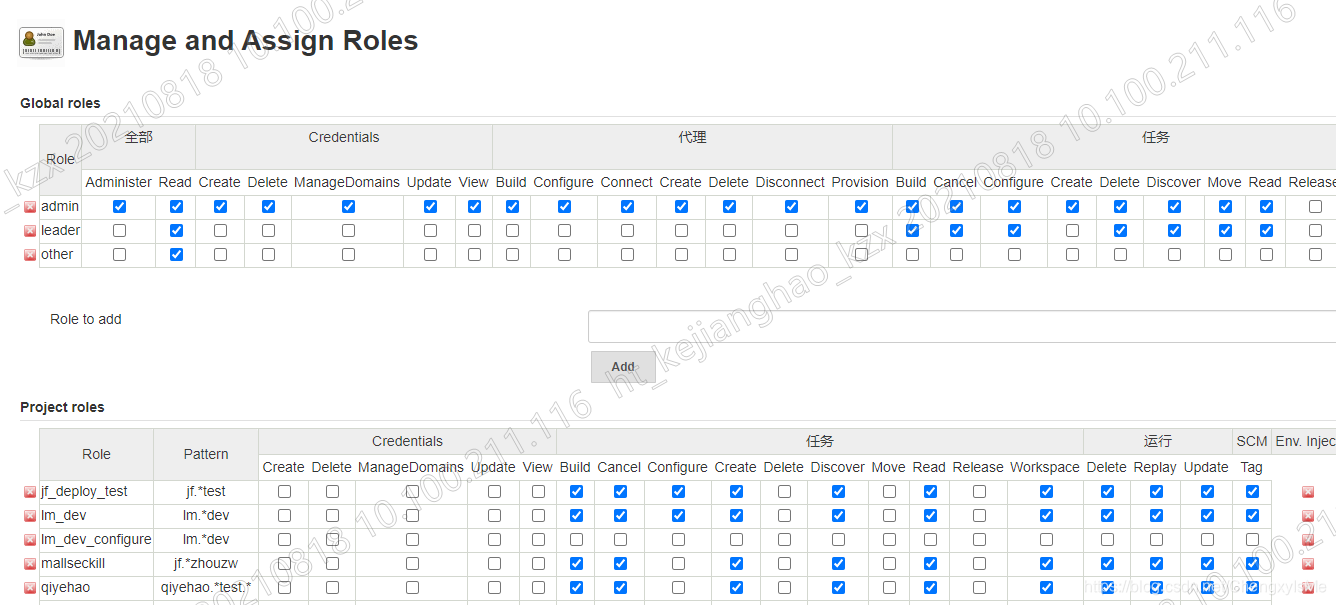
Task: Click the SCM column group header
Action: tap(1252, 441)
